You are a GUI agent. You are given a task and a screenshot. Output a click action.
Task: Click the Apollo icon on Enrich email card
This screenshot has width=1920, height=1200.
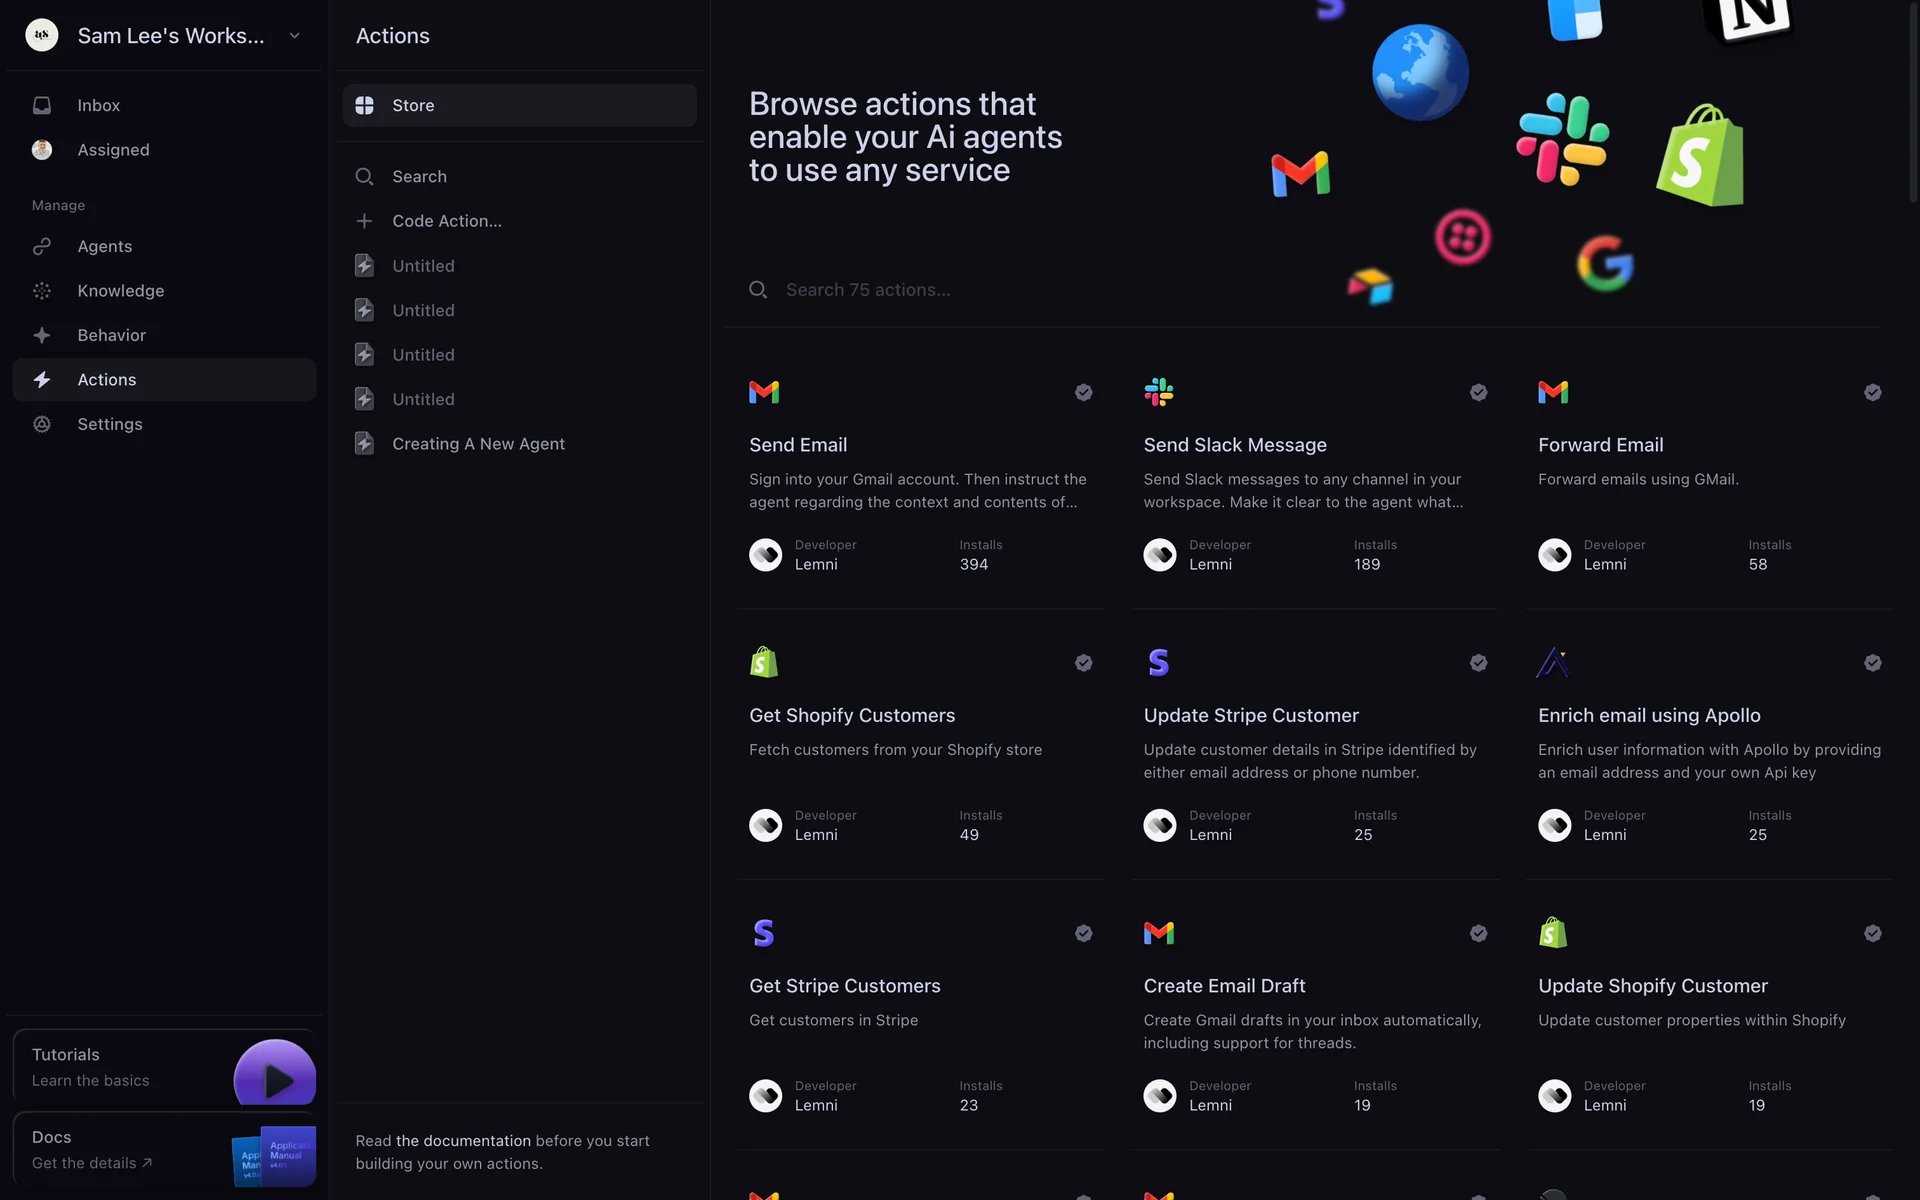click(x=1553, y=662)
